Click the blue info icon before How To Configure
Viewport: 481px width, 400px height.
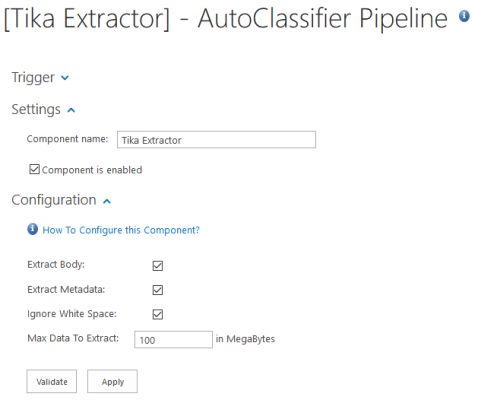(x=32, y=229)
